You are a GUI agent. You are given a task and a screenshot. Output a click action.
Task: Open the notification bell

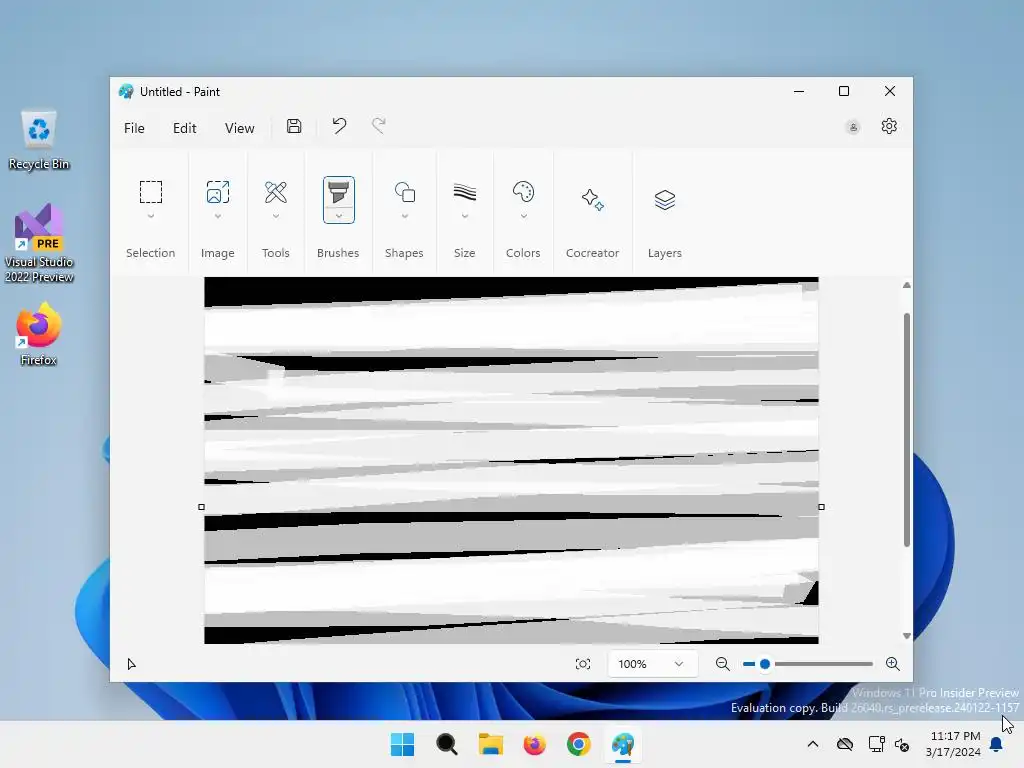[x=997, y=744]
